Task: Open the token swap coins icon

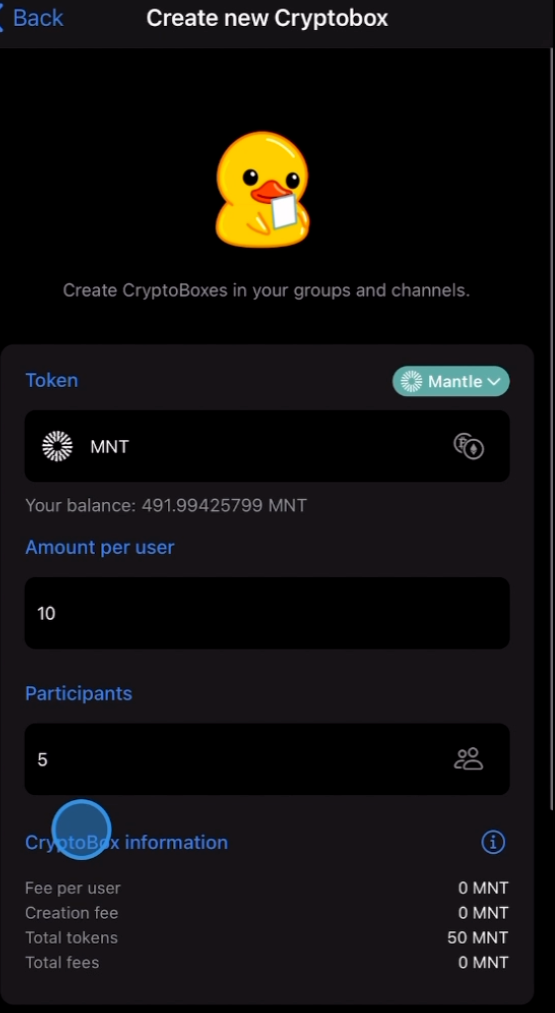Action: click(x=469, y=446)
